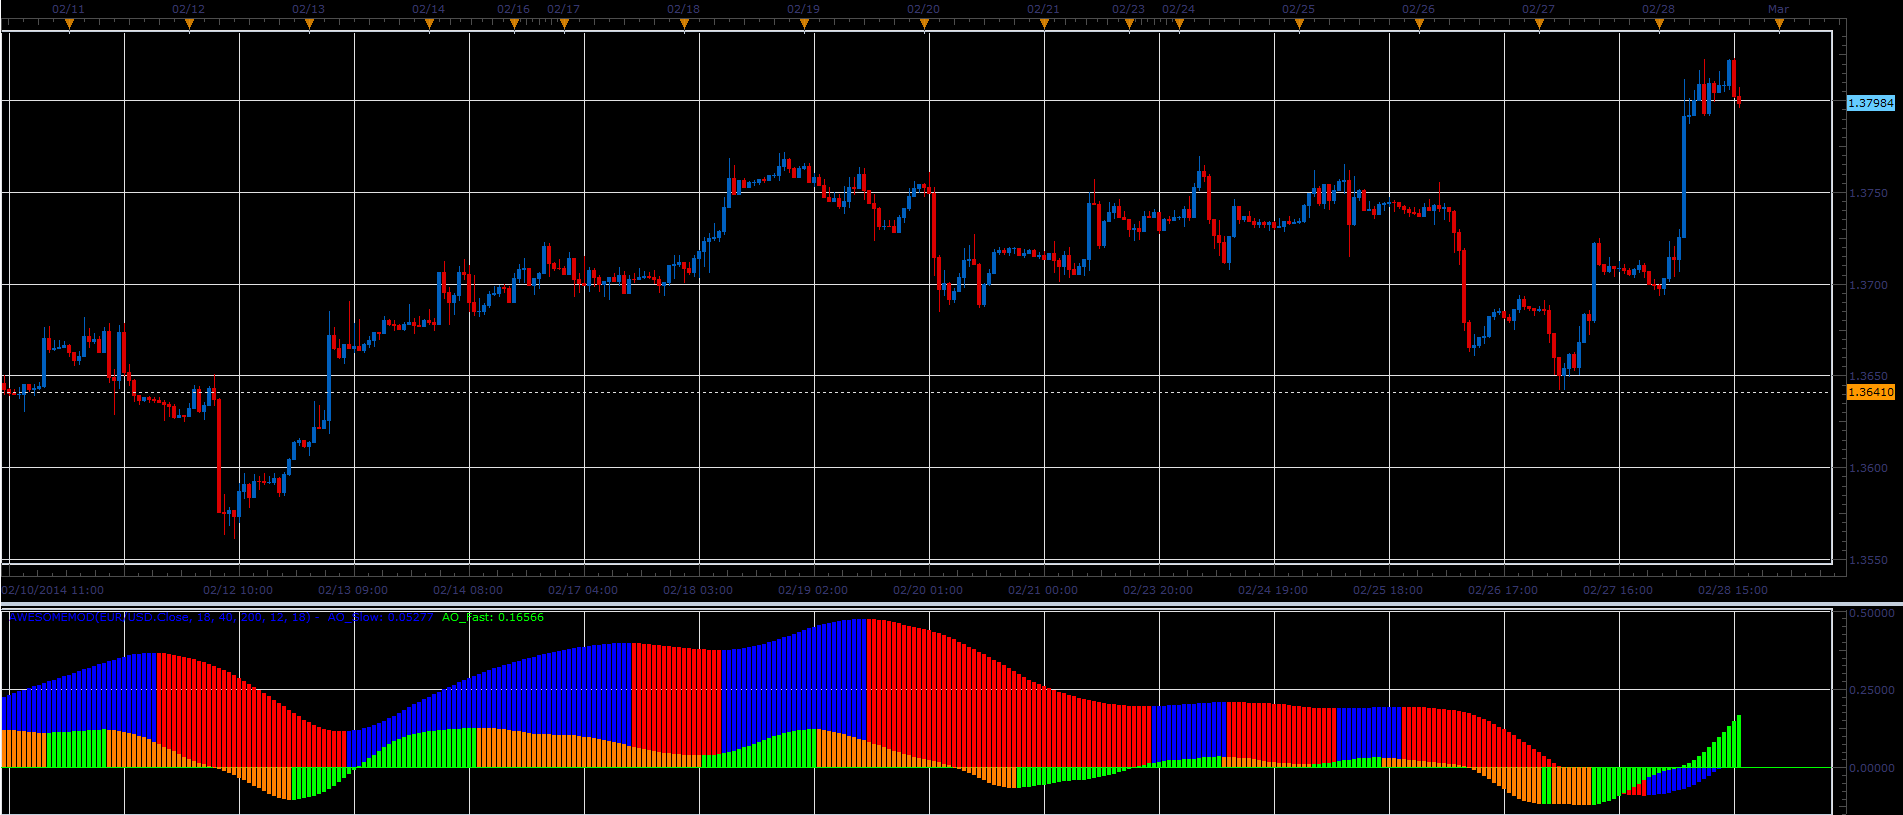Click the green AO_Fast value label
The width and height of the screenshot is (1903, 815).
point(493,617)
